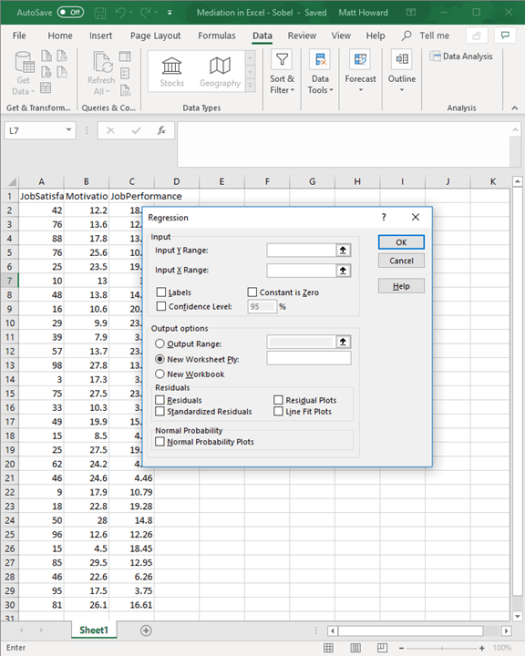This screenshot has width=525, height=656.
Task: Open Customize Quick Access Toolbar dropdown
Action: (x=169, y=13)
